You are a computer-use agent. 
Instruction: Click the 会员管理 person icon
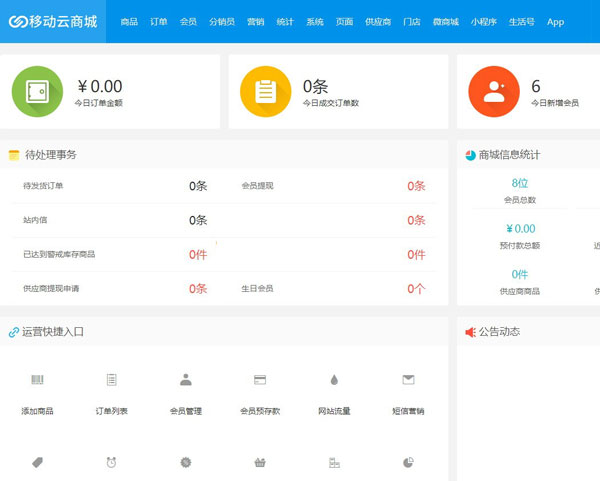[x=185, y=380]
